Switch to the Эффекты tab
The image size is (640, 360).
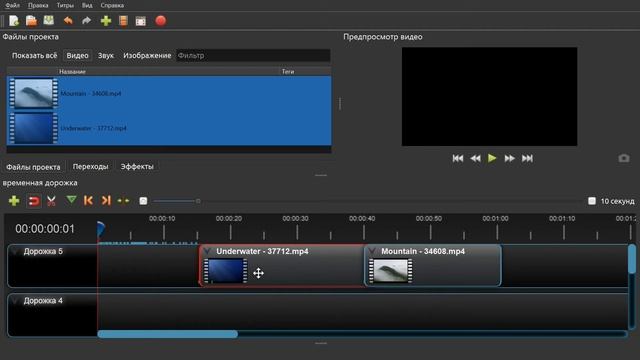pos(137,167)
